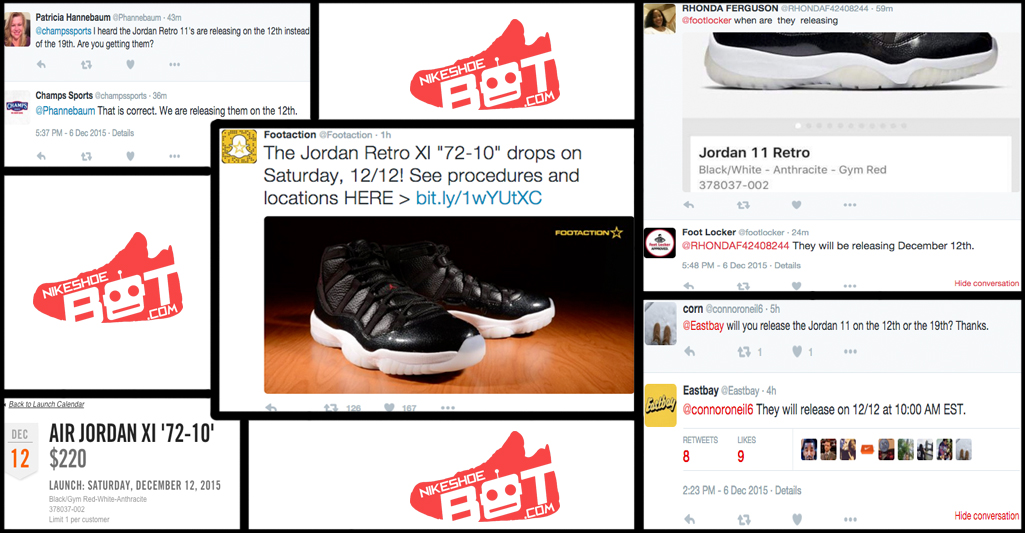Like Rhonda Ferguson's footlocker tweet
This screenshot has width=1025, height=533.
click(x=796, y=205)
